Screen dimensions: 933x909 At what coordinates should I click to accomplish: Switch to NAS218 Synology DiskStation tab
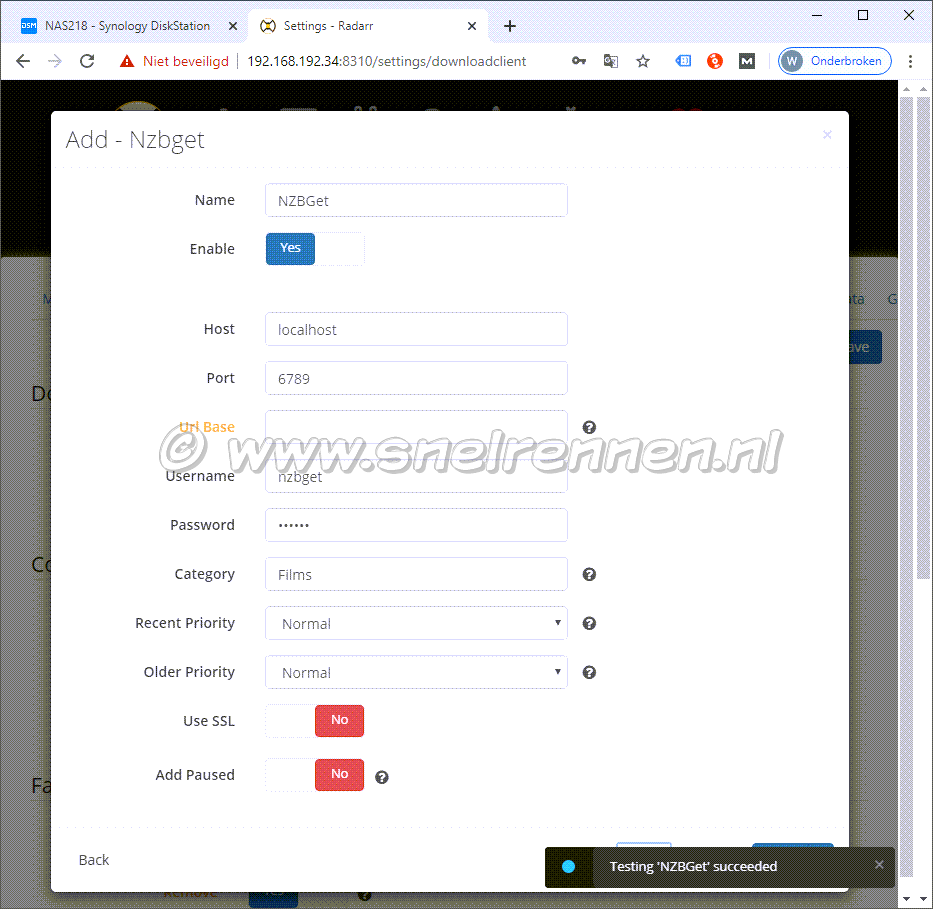point(127,26)
